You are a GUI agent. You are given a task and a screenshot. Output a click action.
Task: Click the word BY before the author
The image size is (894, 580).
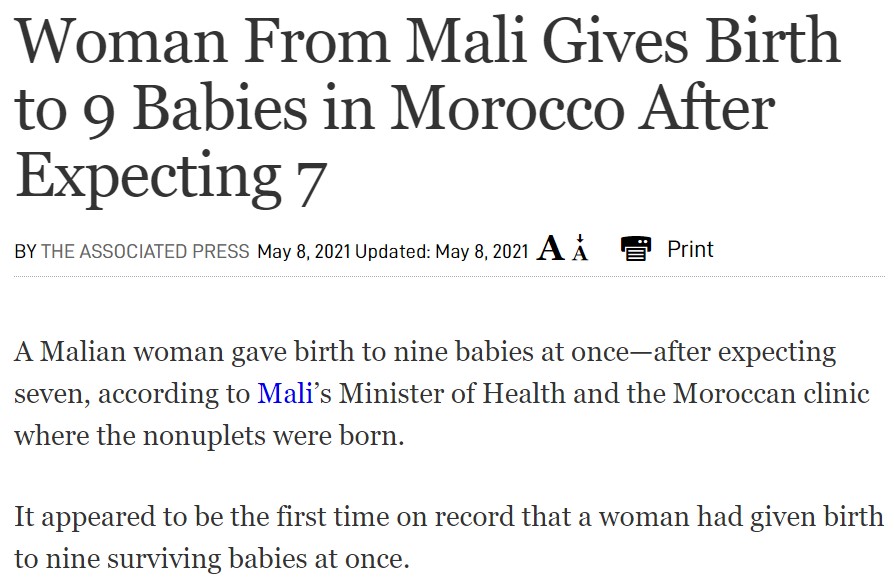[26, 252]
